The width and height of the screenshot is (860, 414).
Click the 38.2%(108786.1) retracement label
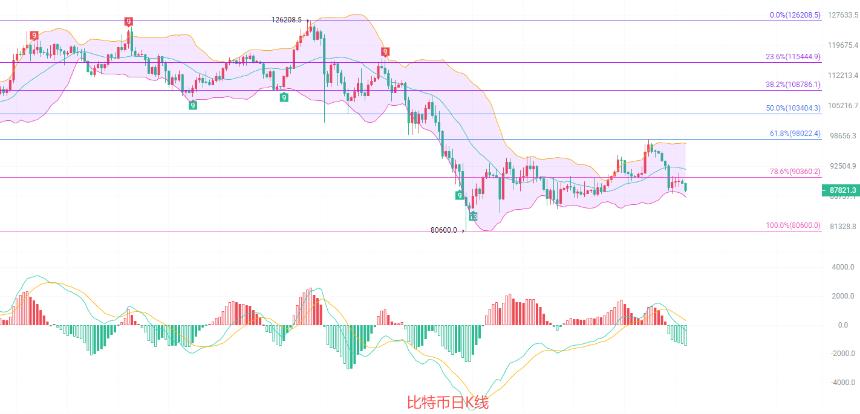pos(793,85)
